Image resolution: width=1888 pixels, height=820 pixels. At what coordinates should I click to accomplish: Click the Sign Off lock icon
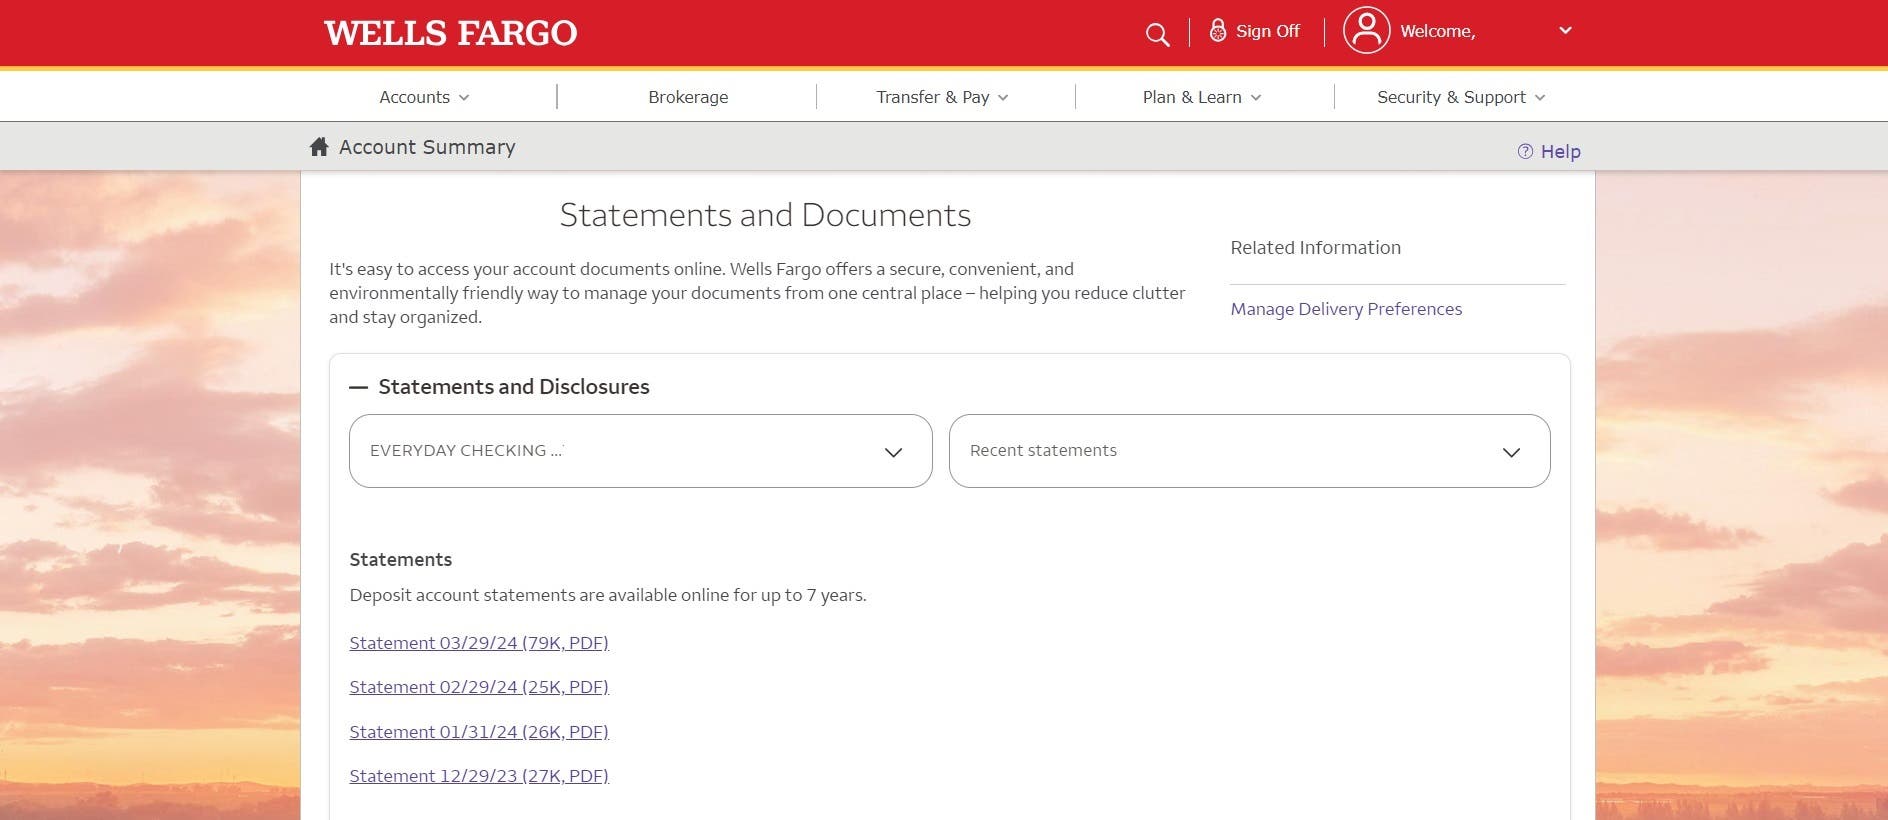[1217, 31]
